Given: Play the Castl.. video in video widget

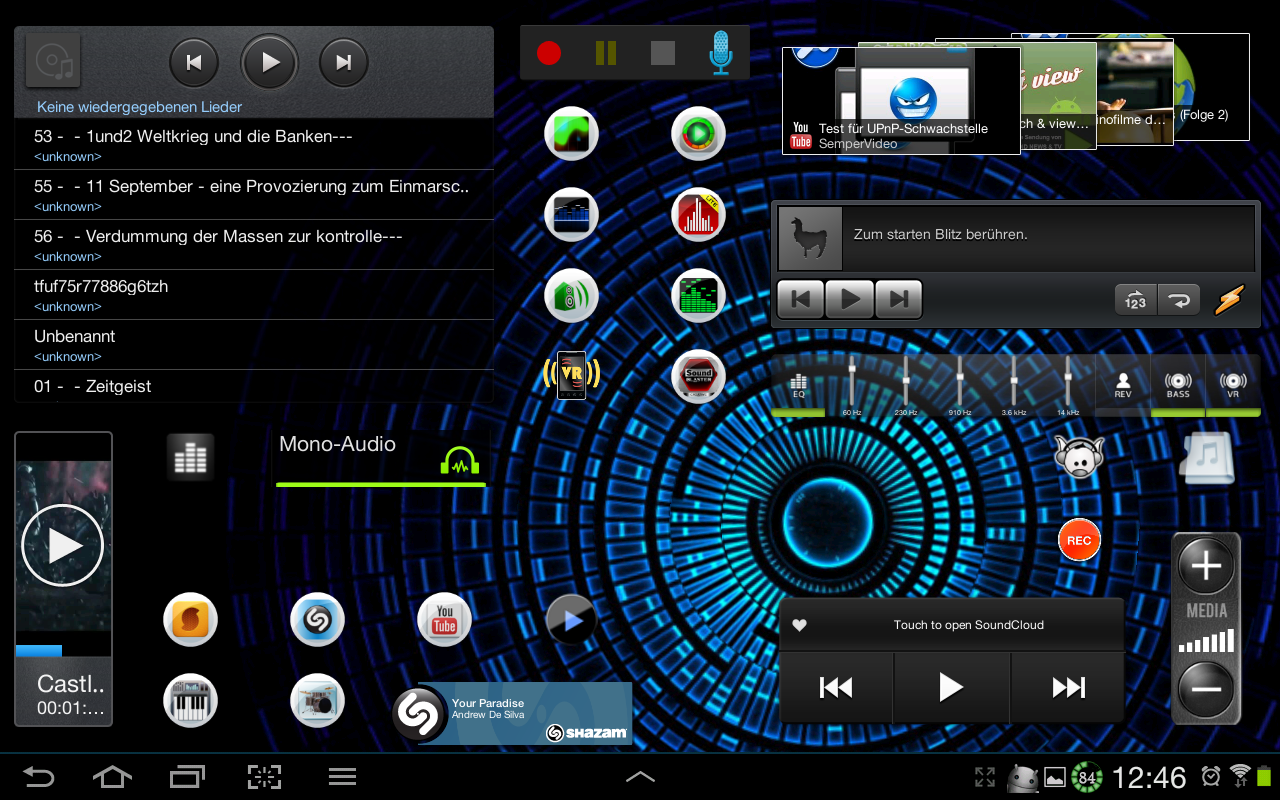Looking at the screenshot, I should tap(63, 546).
